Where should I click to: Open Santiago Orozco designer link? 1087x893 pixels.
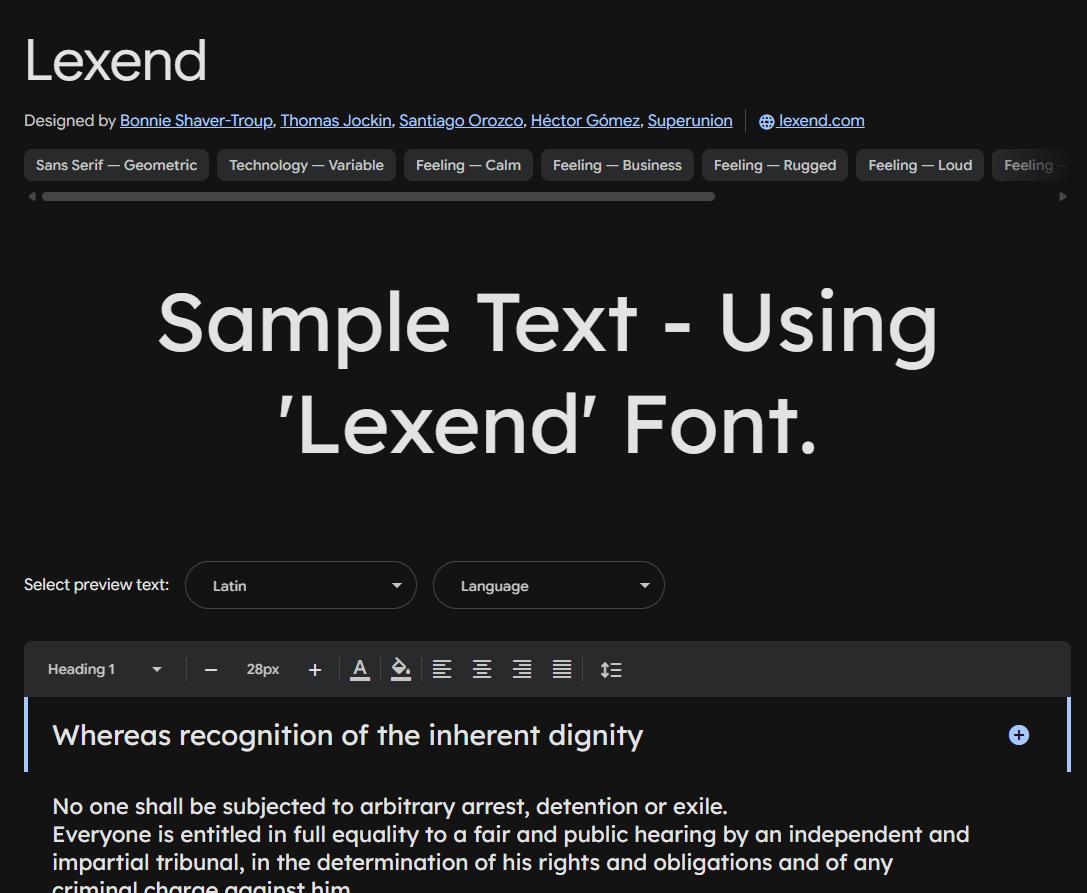(461, 121)
